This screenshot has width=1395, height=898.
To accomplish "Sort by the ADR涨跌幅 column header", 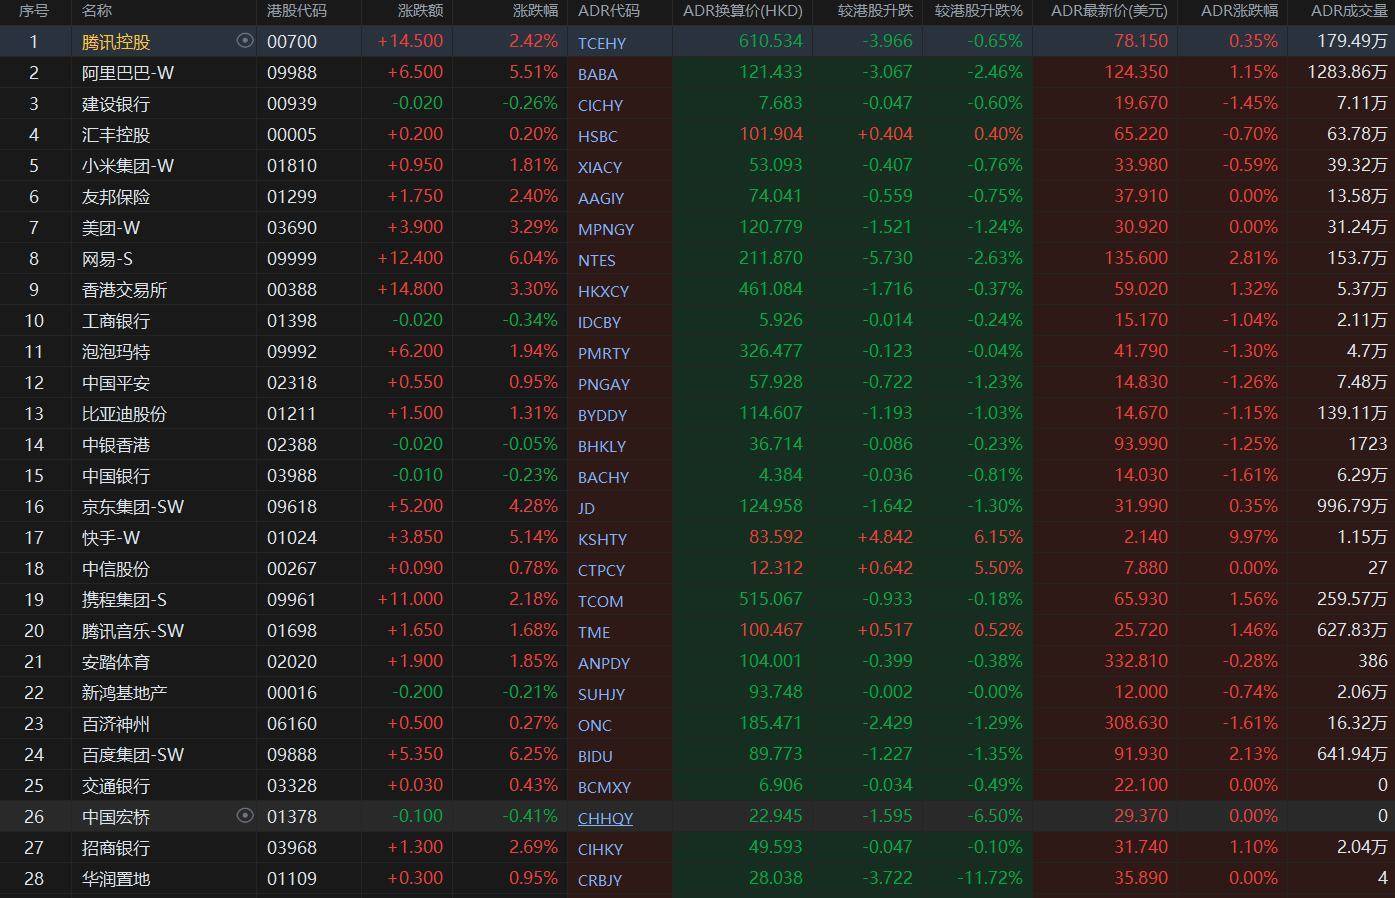I will point(1239,11).
